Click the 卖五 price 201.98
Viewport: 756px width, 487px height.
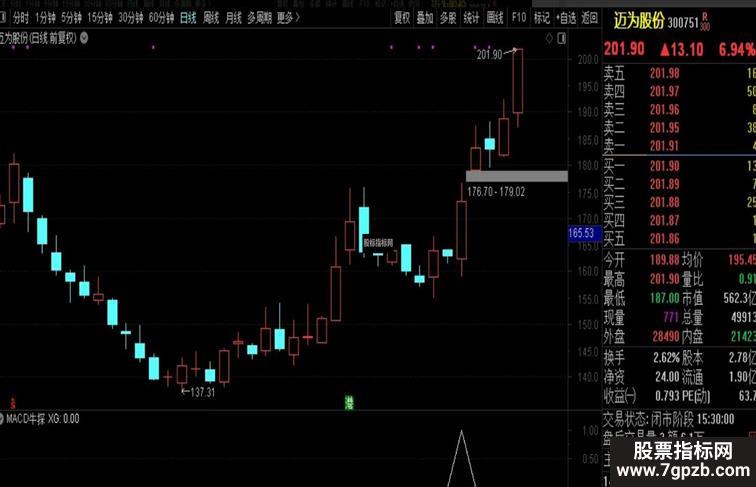pos(664,73)
